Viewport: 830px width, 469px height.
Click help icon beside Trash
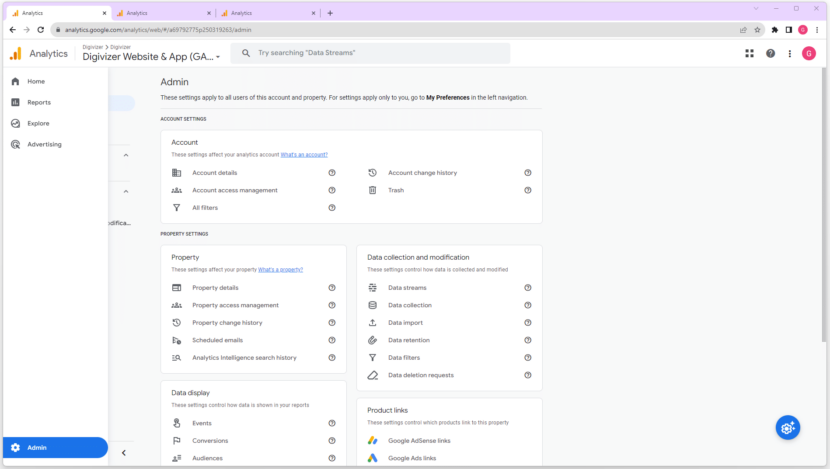528,190
